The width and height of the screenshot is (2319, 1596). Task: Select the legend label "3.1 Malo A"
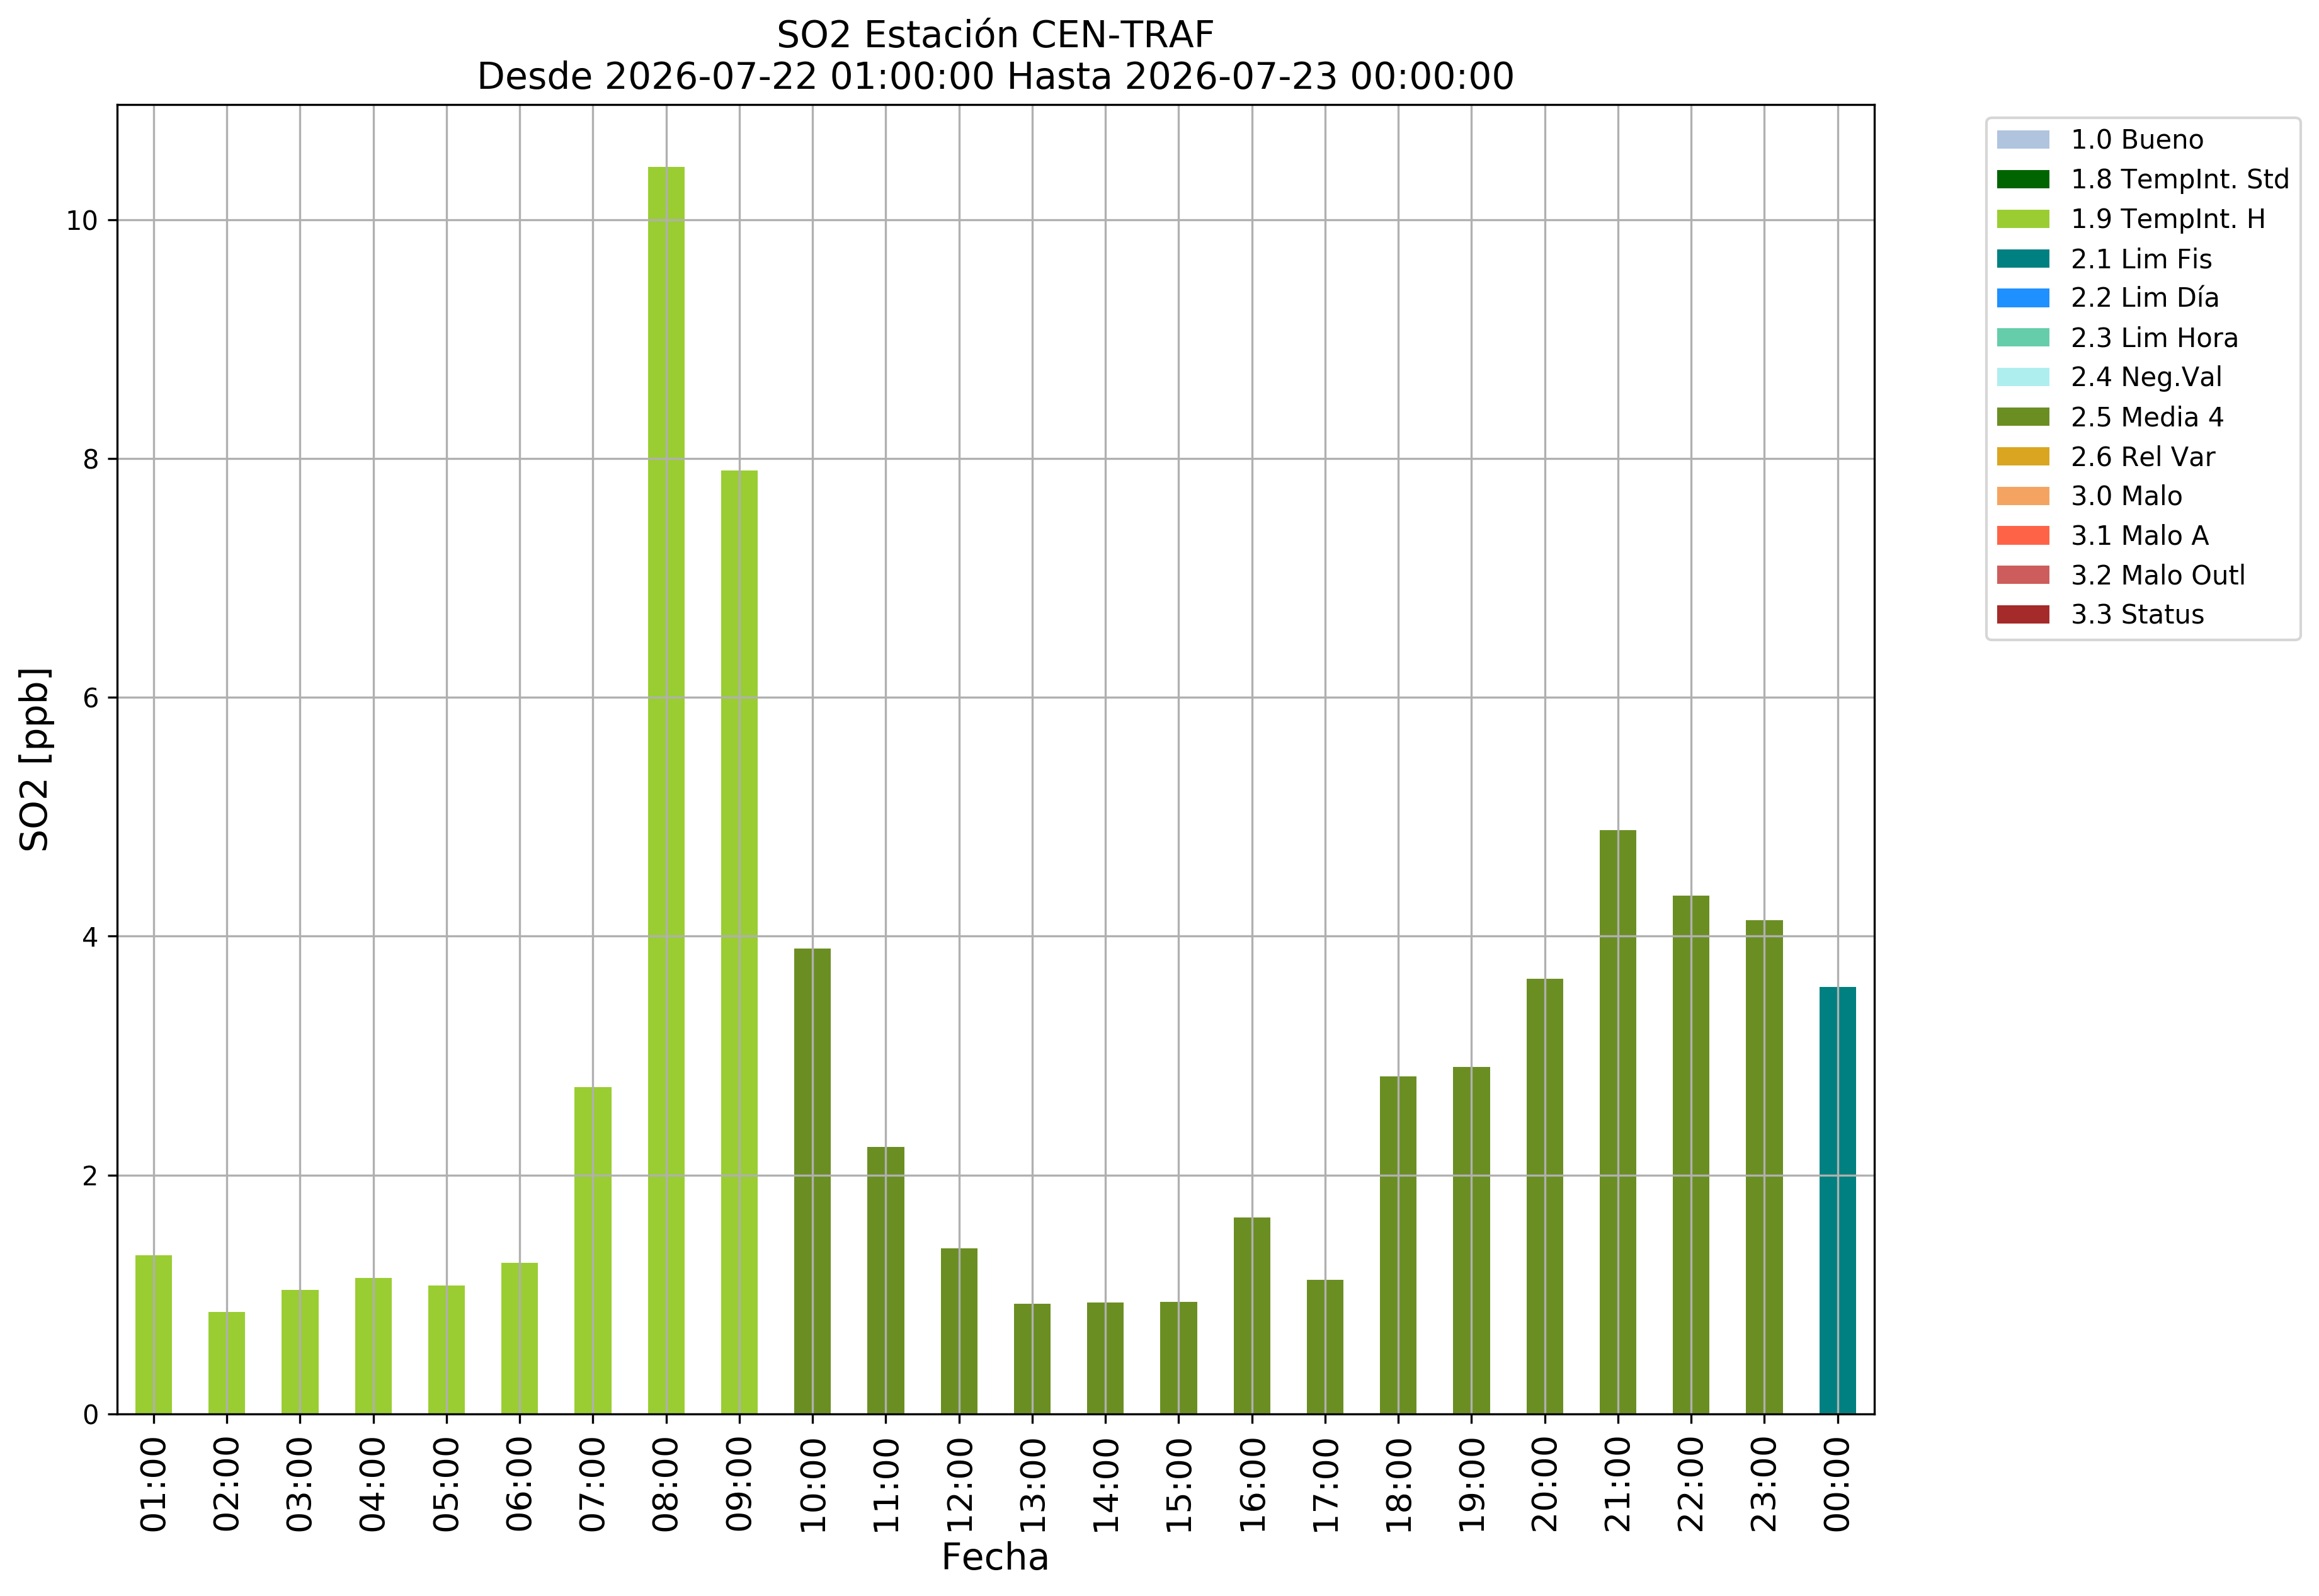[x=2139, y=536]
